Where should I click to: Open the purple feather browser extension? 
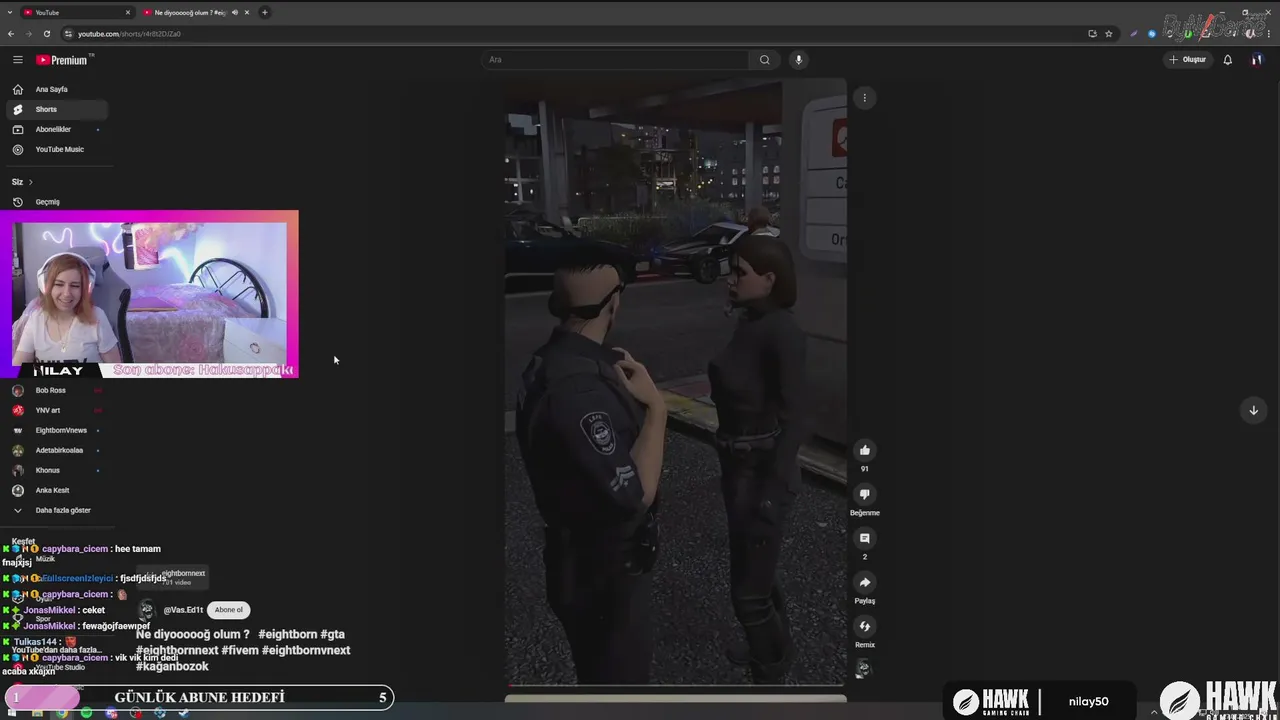point(1134,34)
